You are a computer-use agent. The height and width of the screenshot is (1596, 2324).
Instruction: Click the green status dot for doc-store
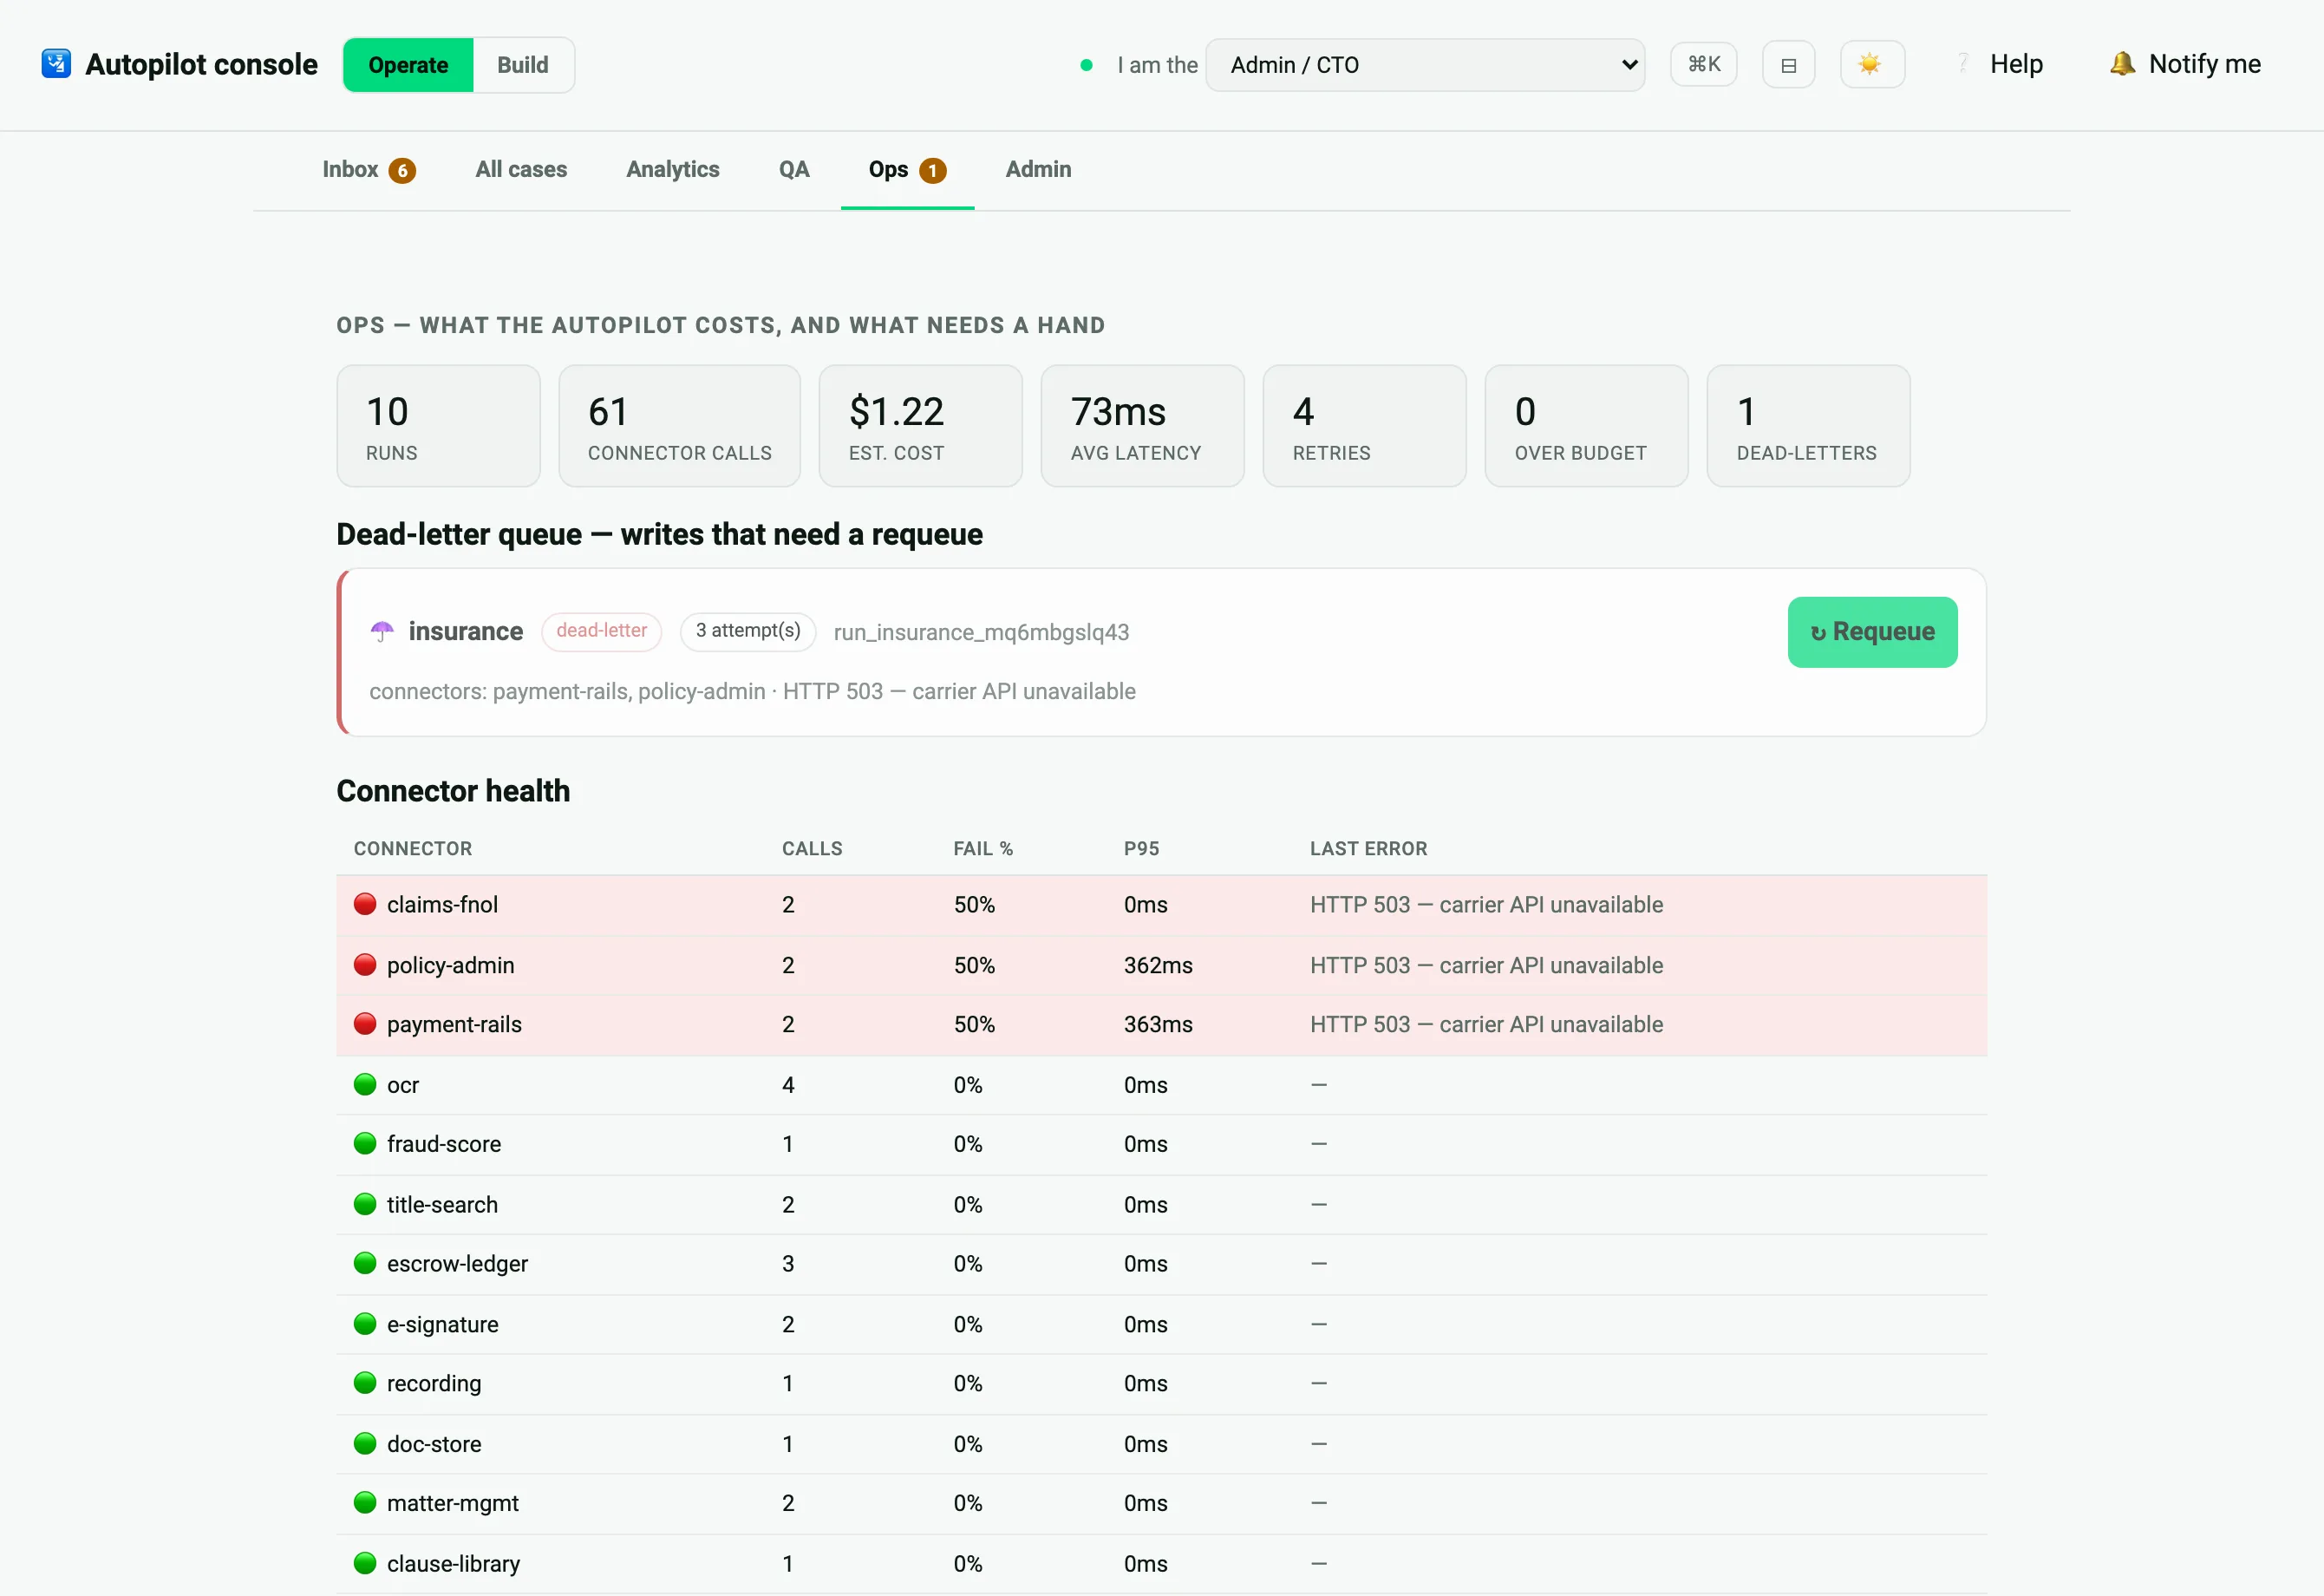[365, 1444]
